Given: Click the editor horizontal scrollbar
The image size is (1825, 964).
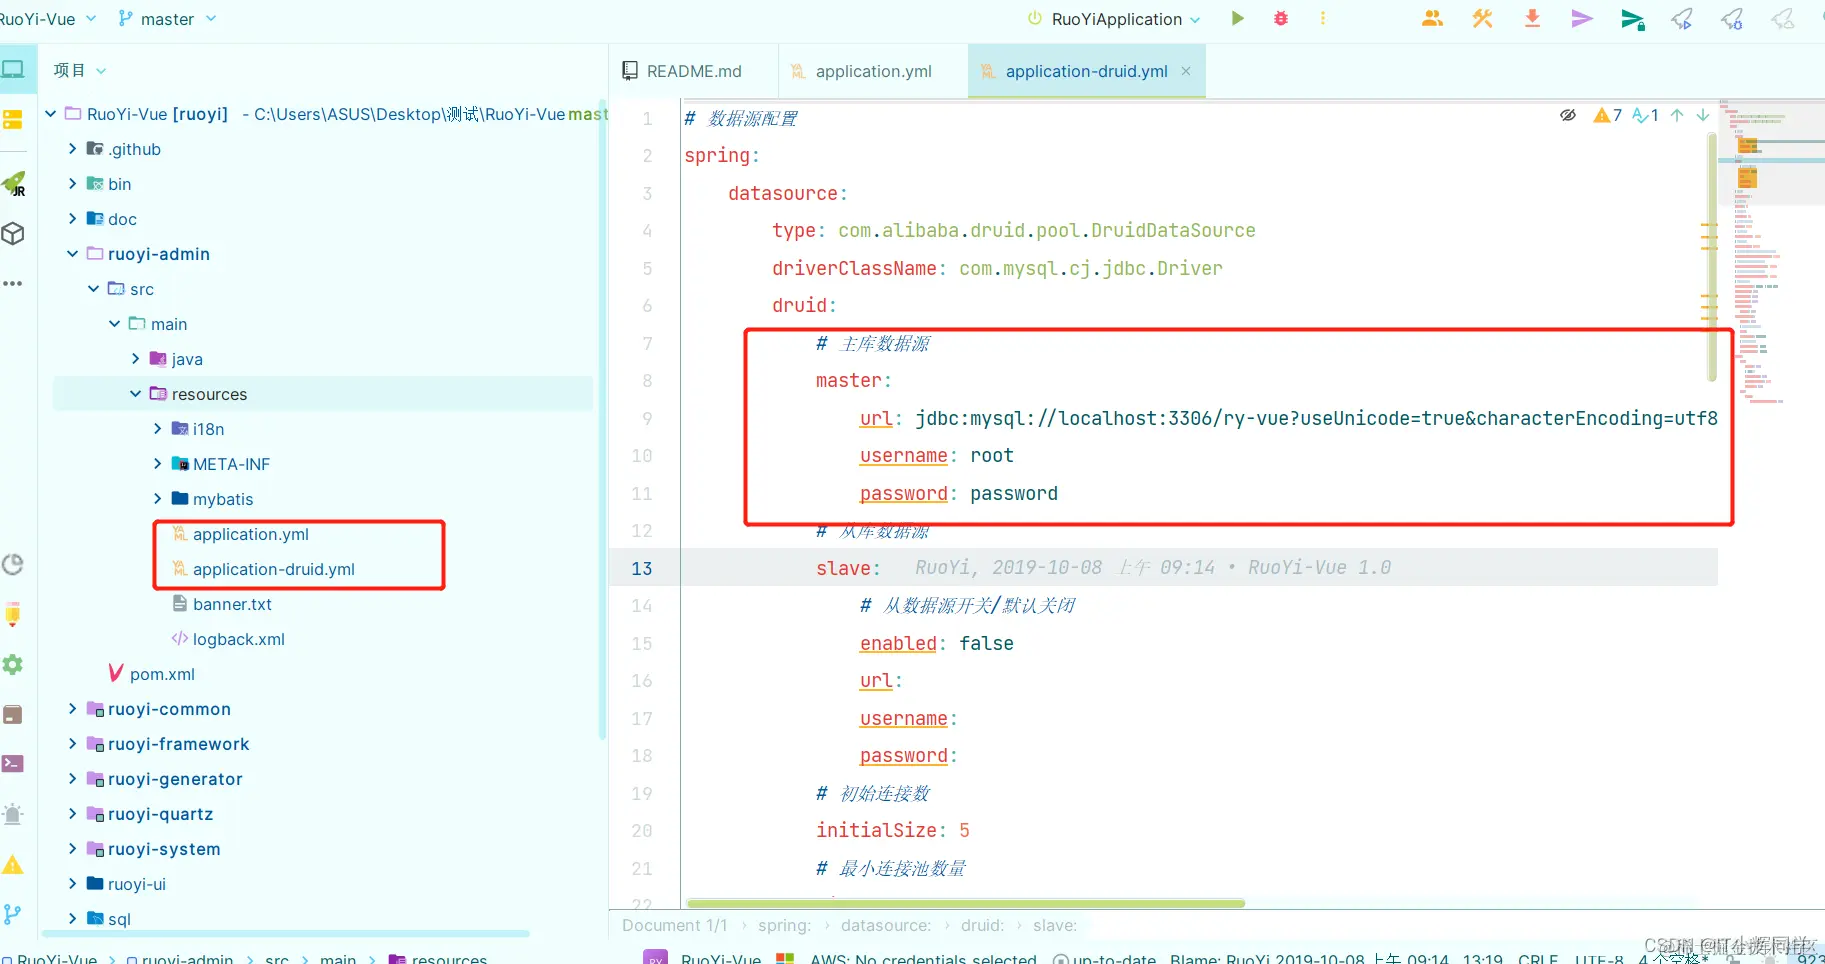Looking at the screenshot, I should (966, 903).
